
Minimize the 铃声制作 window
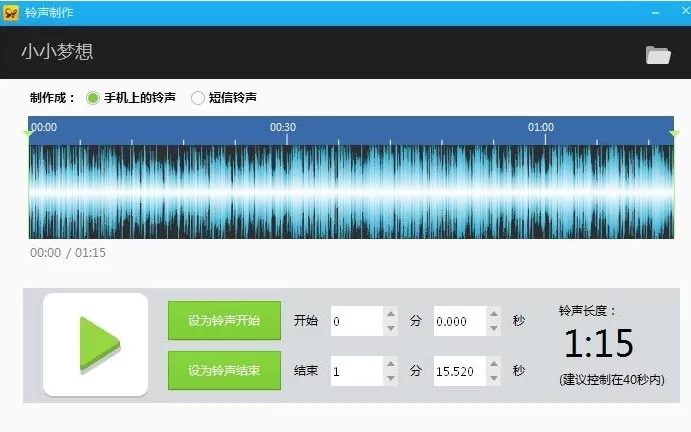[x=655, y=13]
